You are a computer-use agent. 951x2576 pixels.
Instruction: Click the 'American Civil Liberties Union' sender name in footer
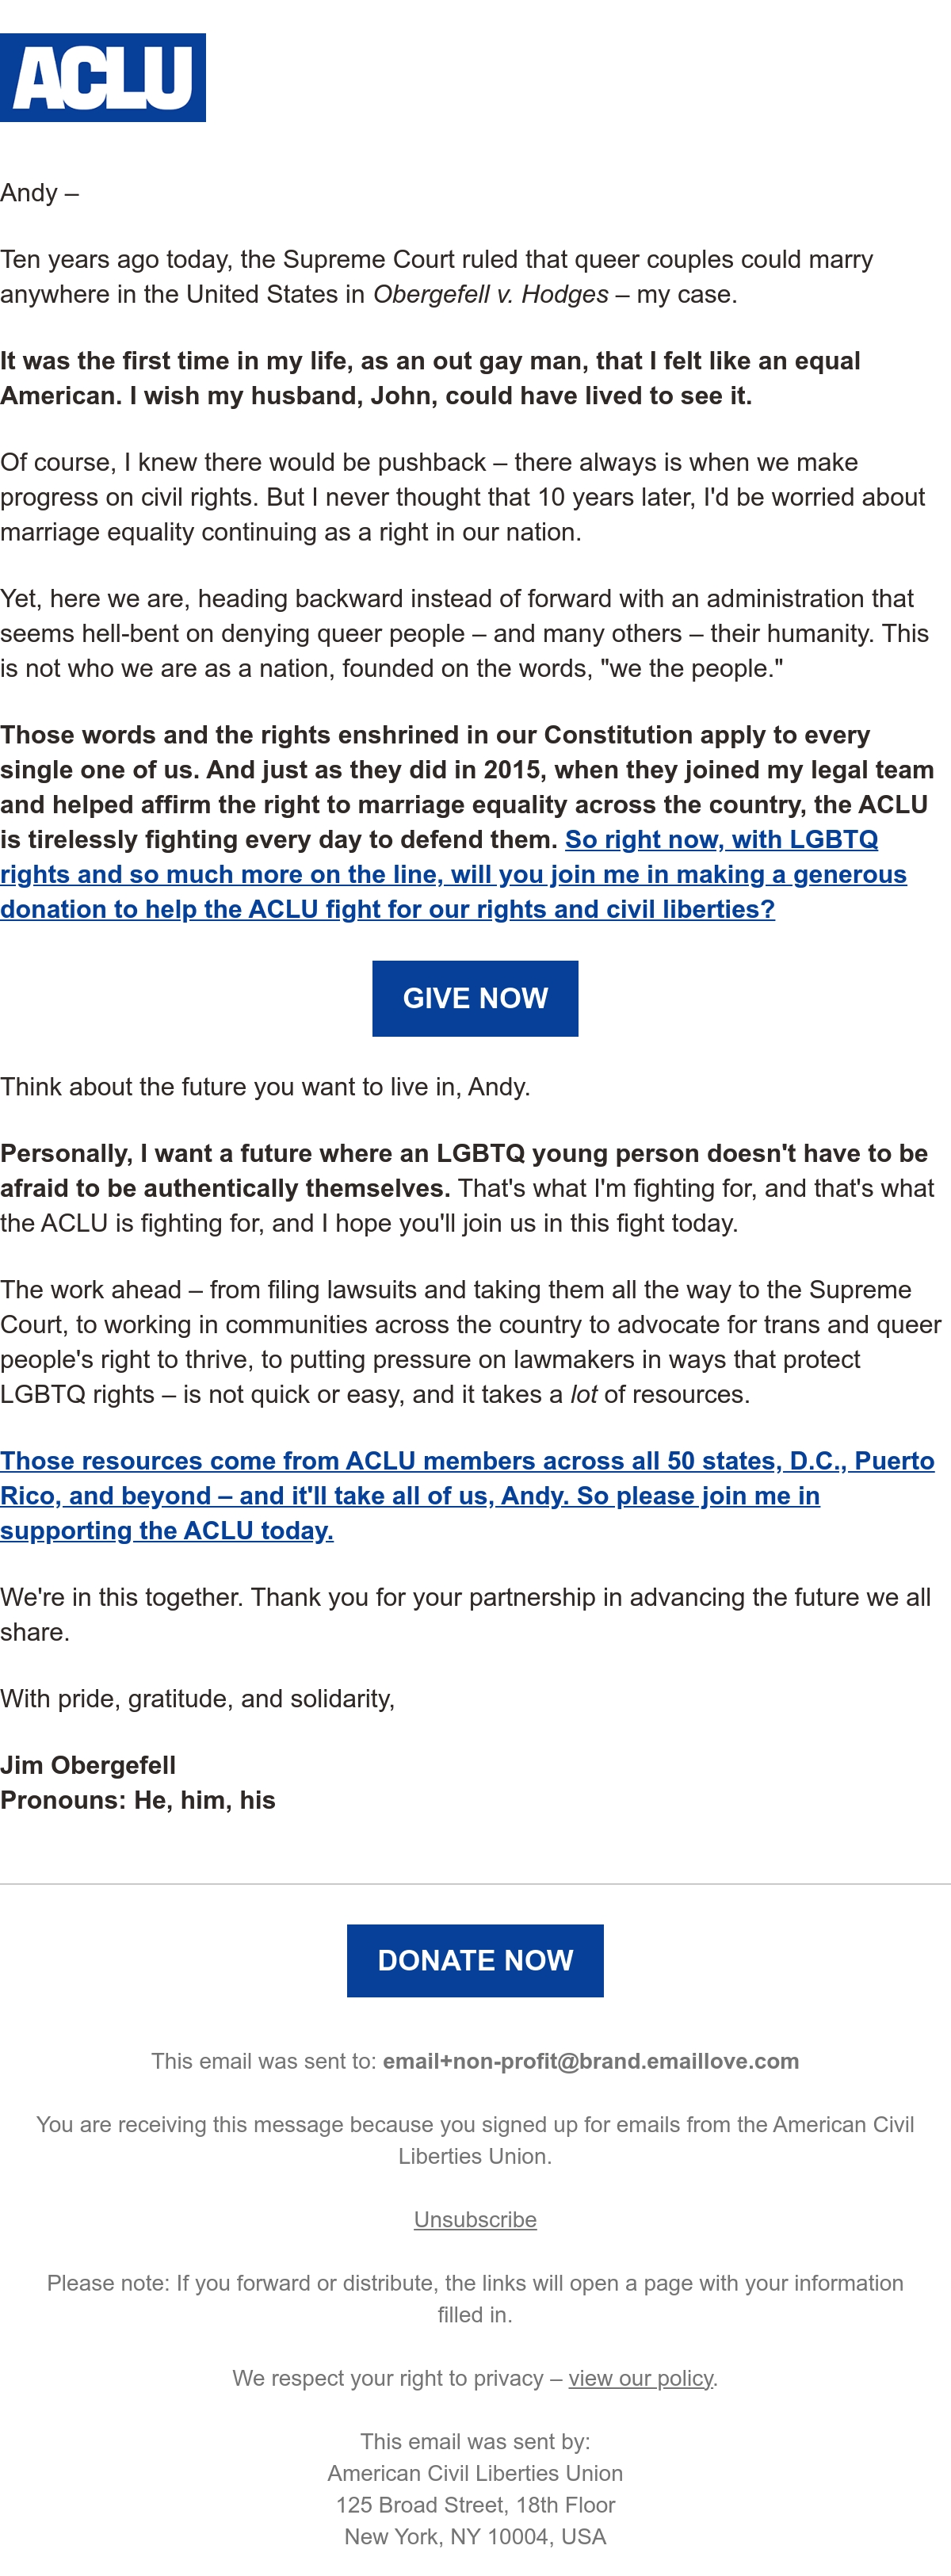tap(475, 2473)
